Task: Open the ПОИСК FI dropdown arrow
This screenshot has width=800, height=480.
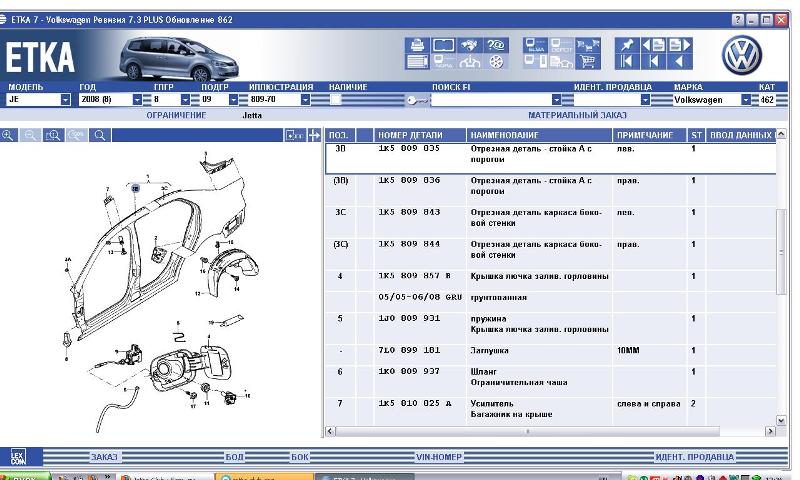Action: tap(557, 99)
